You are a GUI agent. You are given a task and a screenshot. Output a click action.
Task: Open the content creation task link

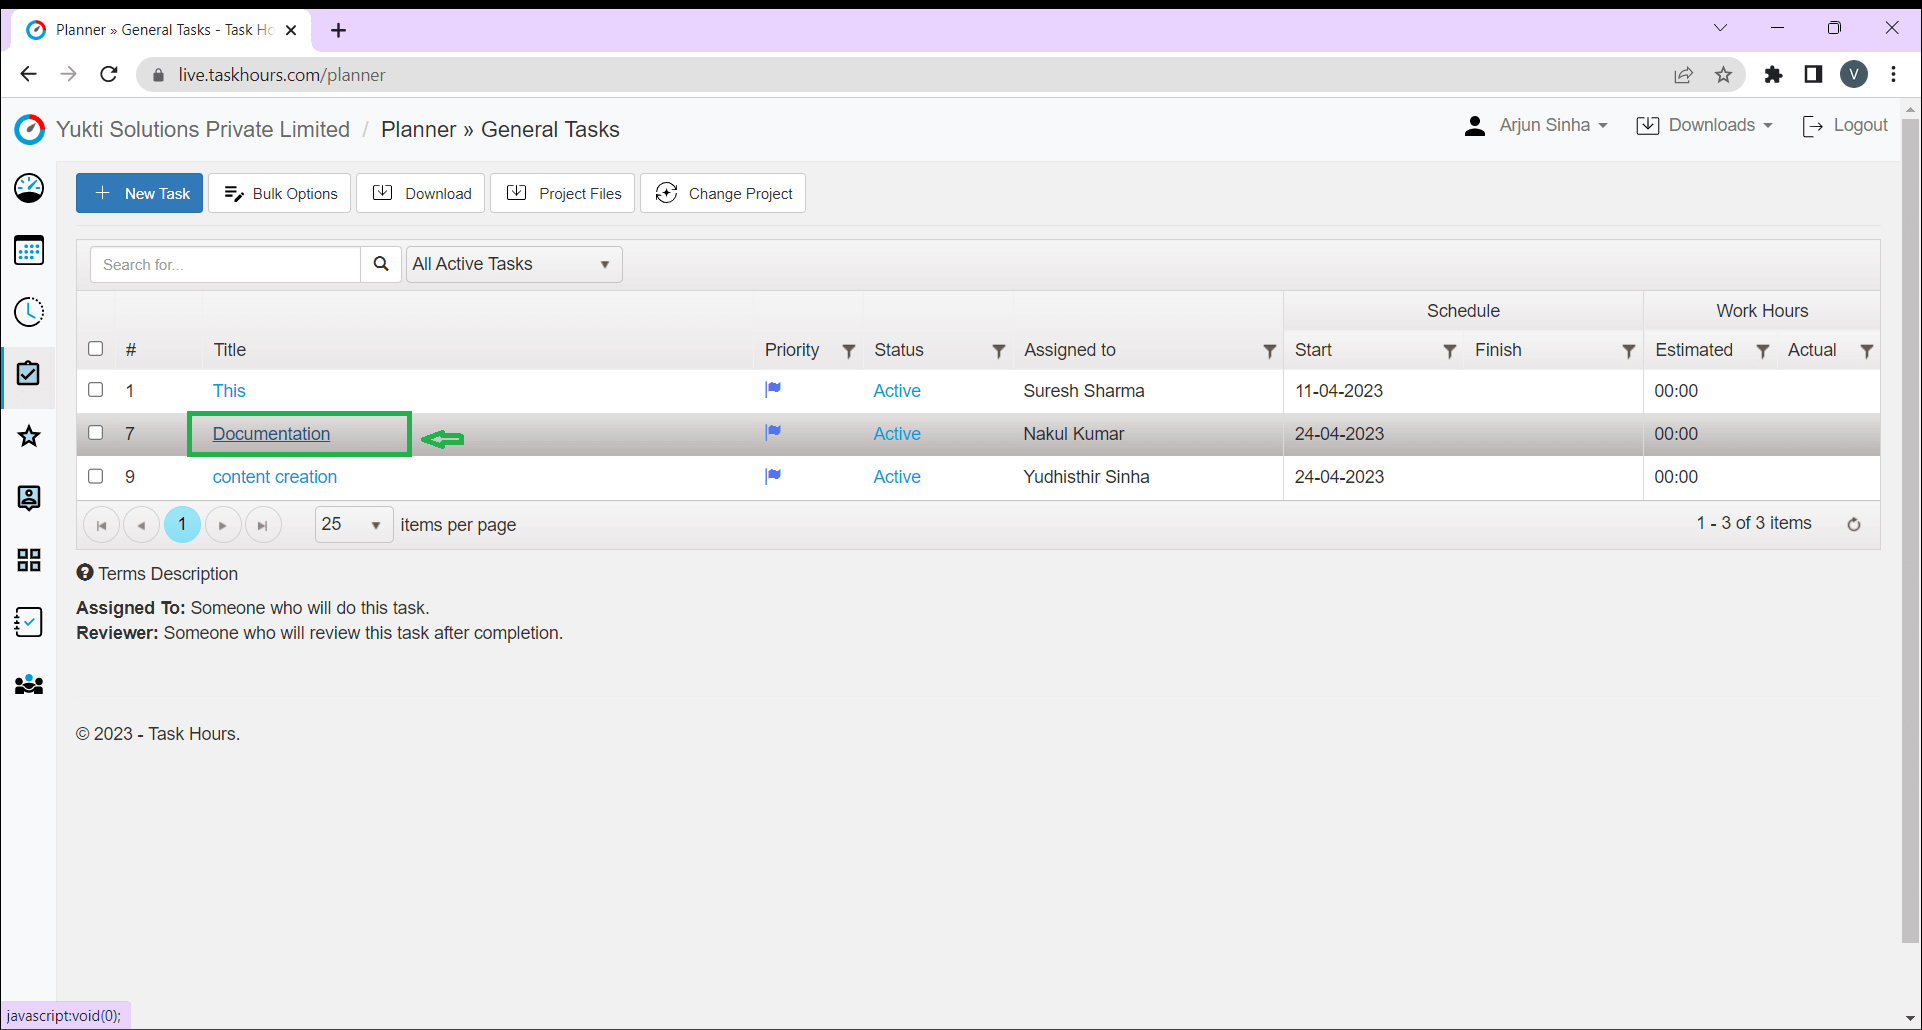coord(275,477)
